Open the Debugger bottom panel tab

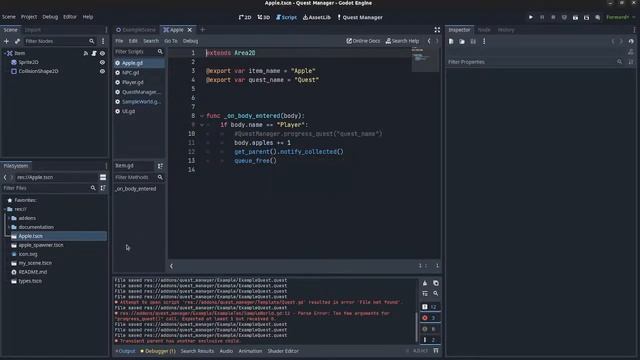[x=158, y=351]
